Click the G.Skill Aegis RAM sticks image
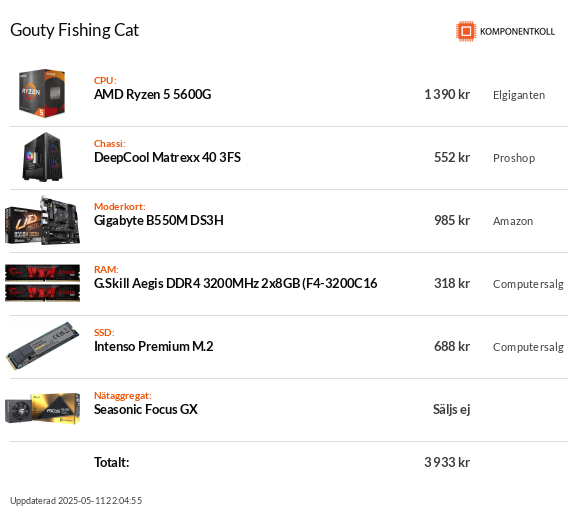The image size is (577, 514). coord(42,283)
